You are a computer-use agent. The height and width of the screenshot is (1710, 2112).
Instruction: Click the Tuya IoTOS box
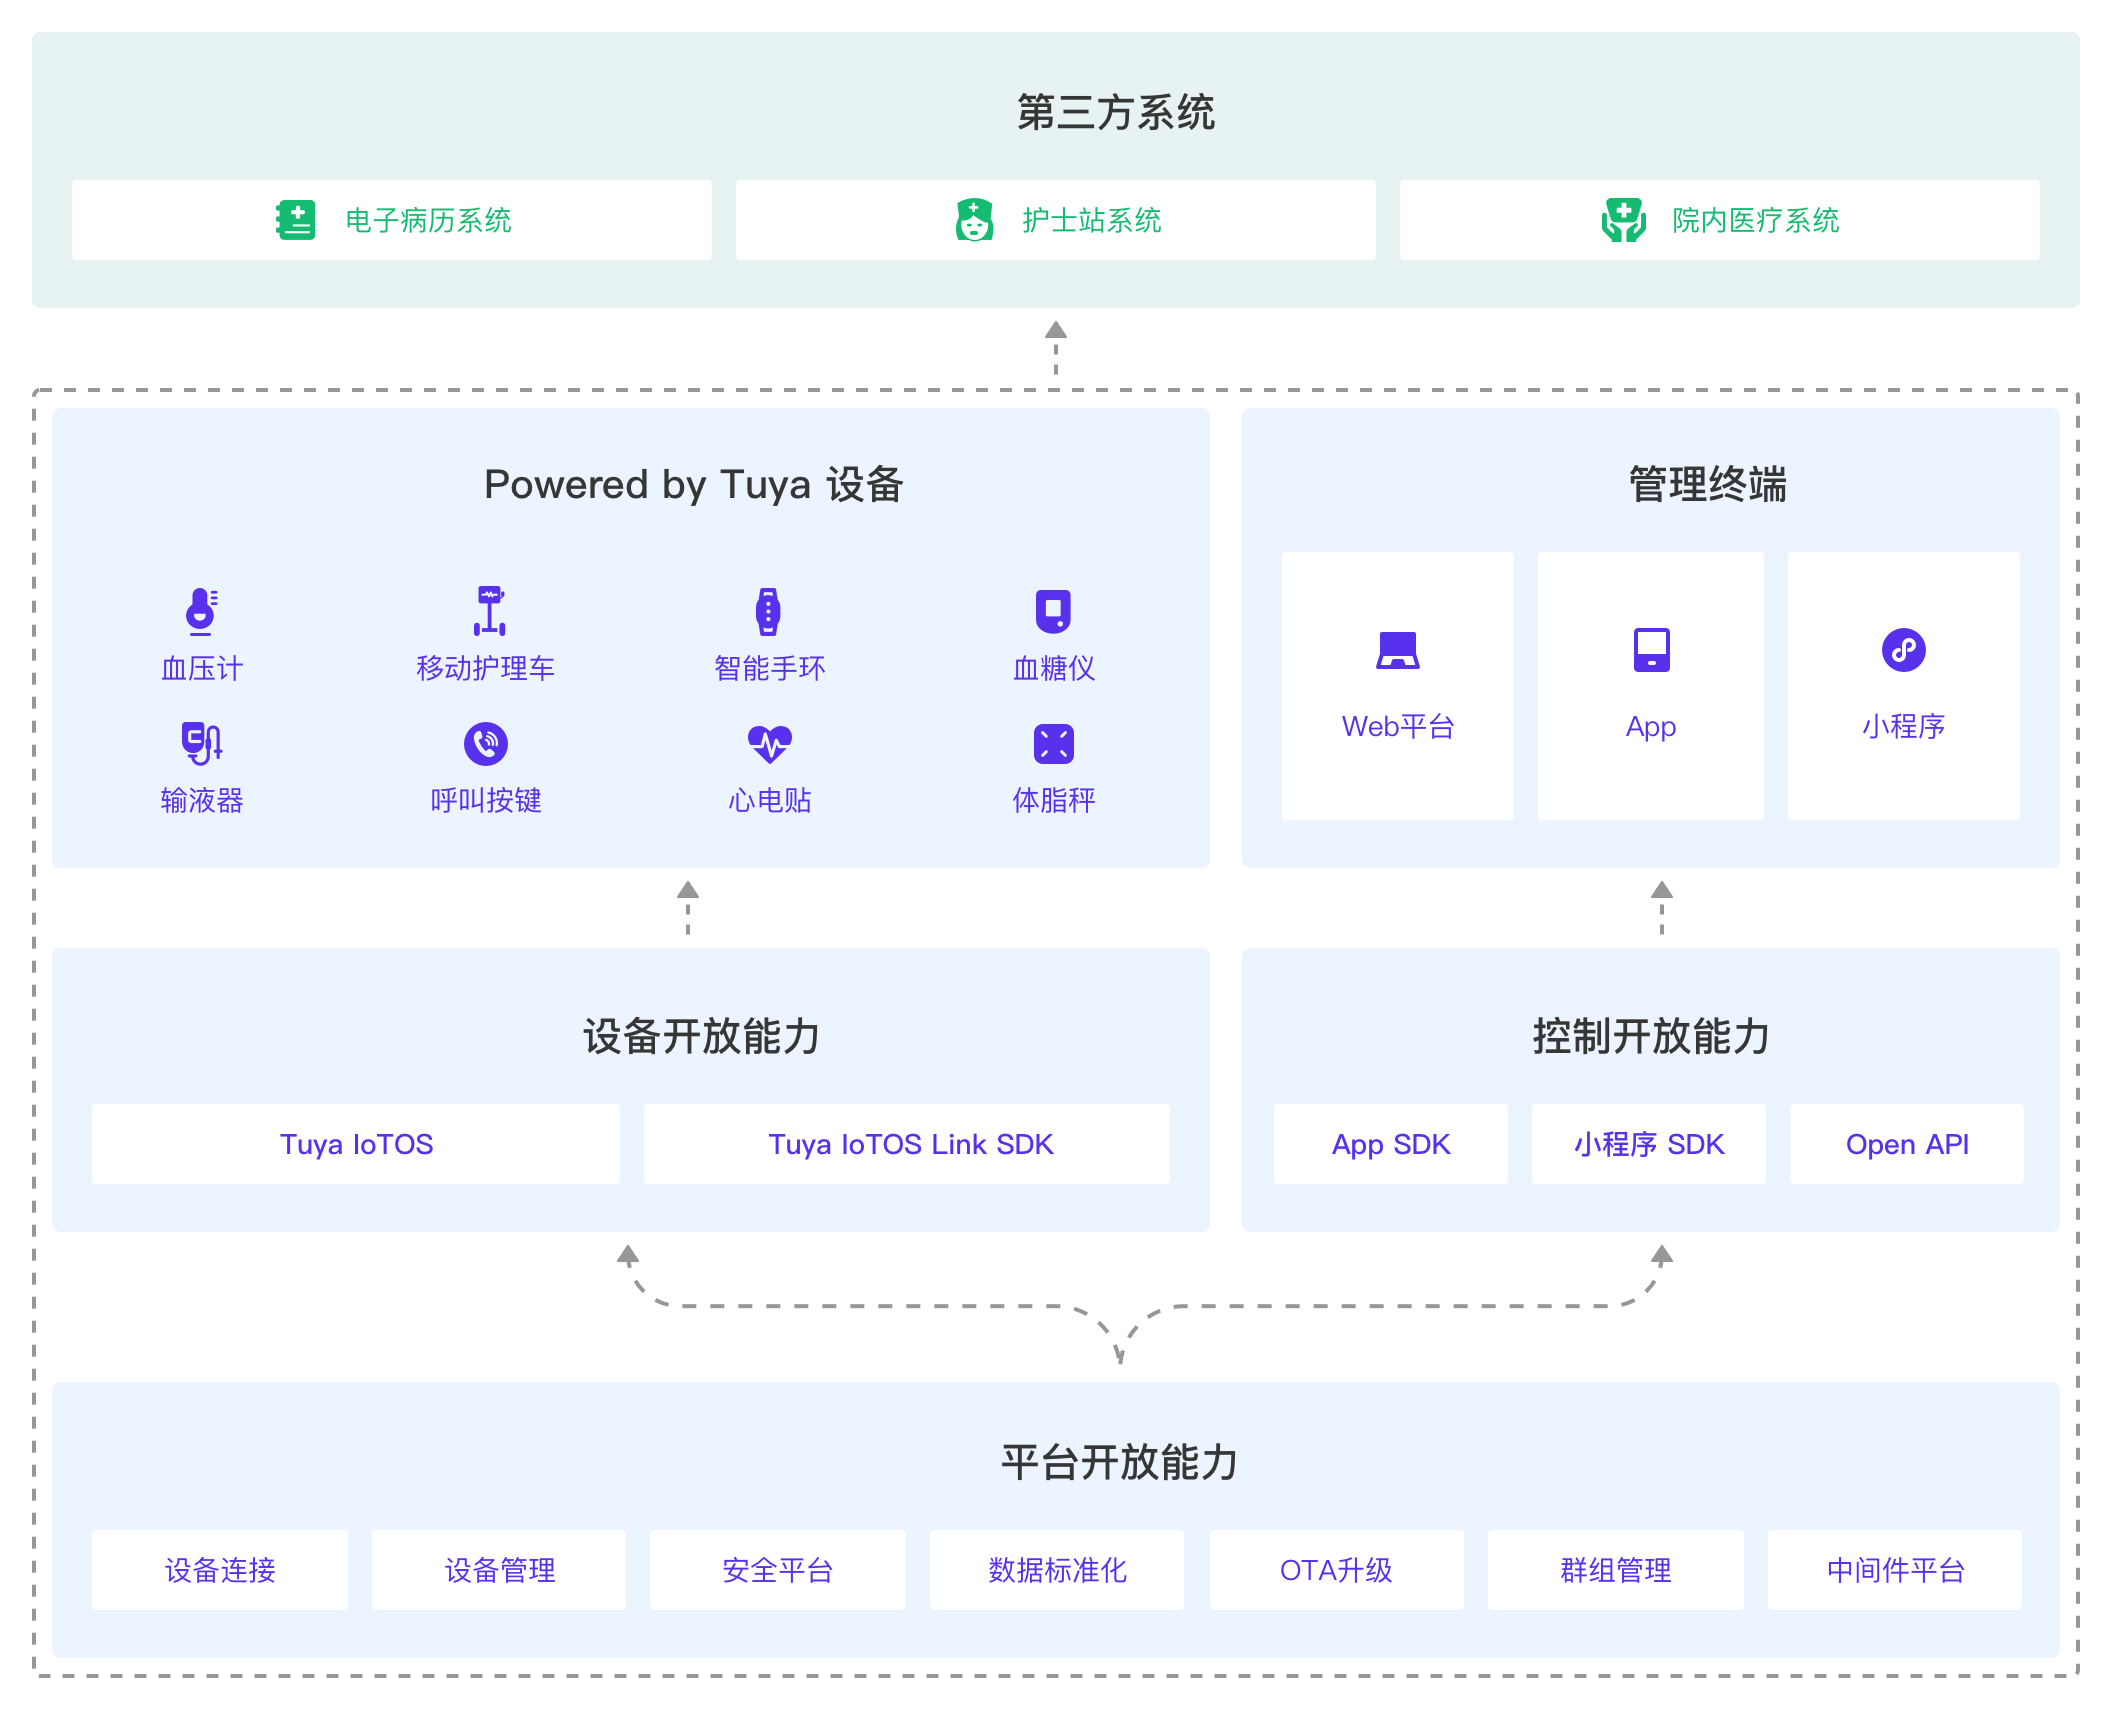click(356, 1144)
